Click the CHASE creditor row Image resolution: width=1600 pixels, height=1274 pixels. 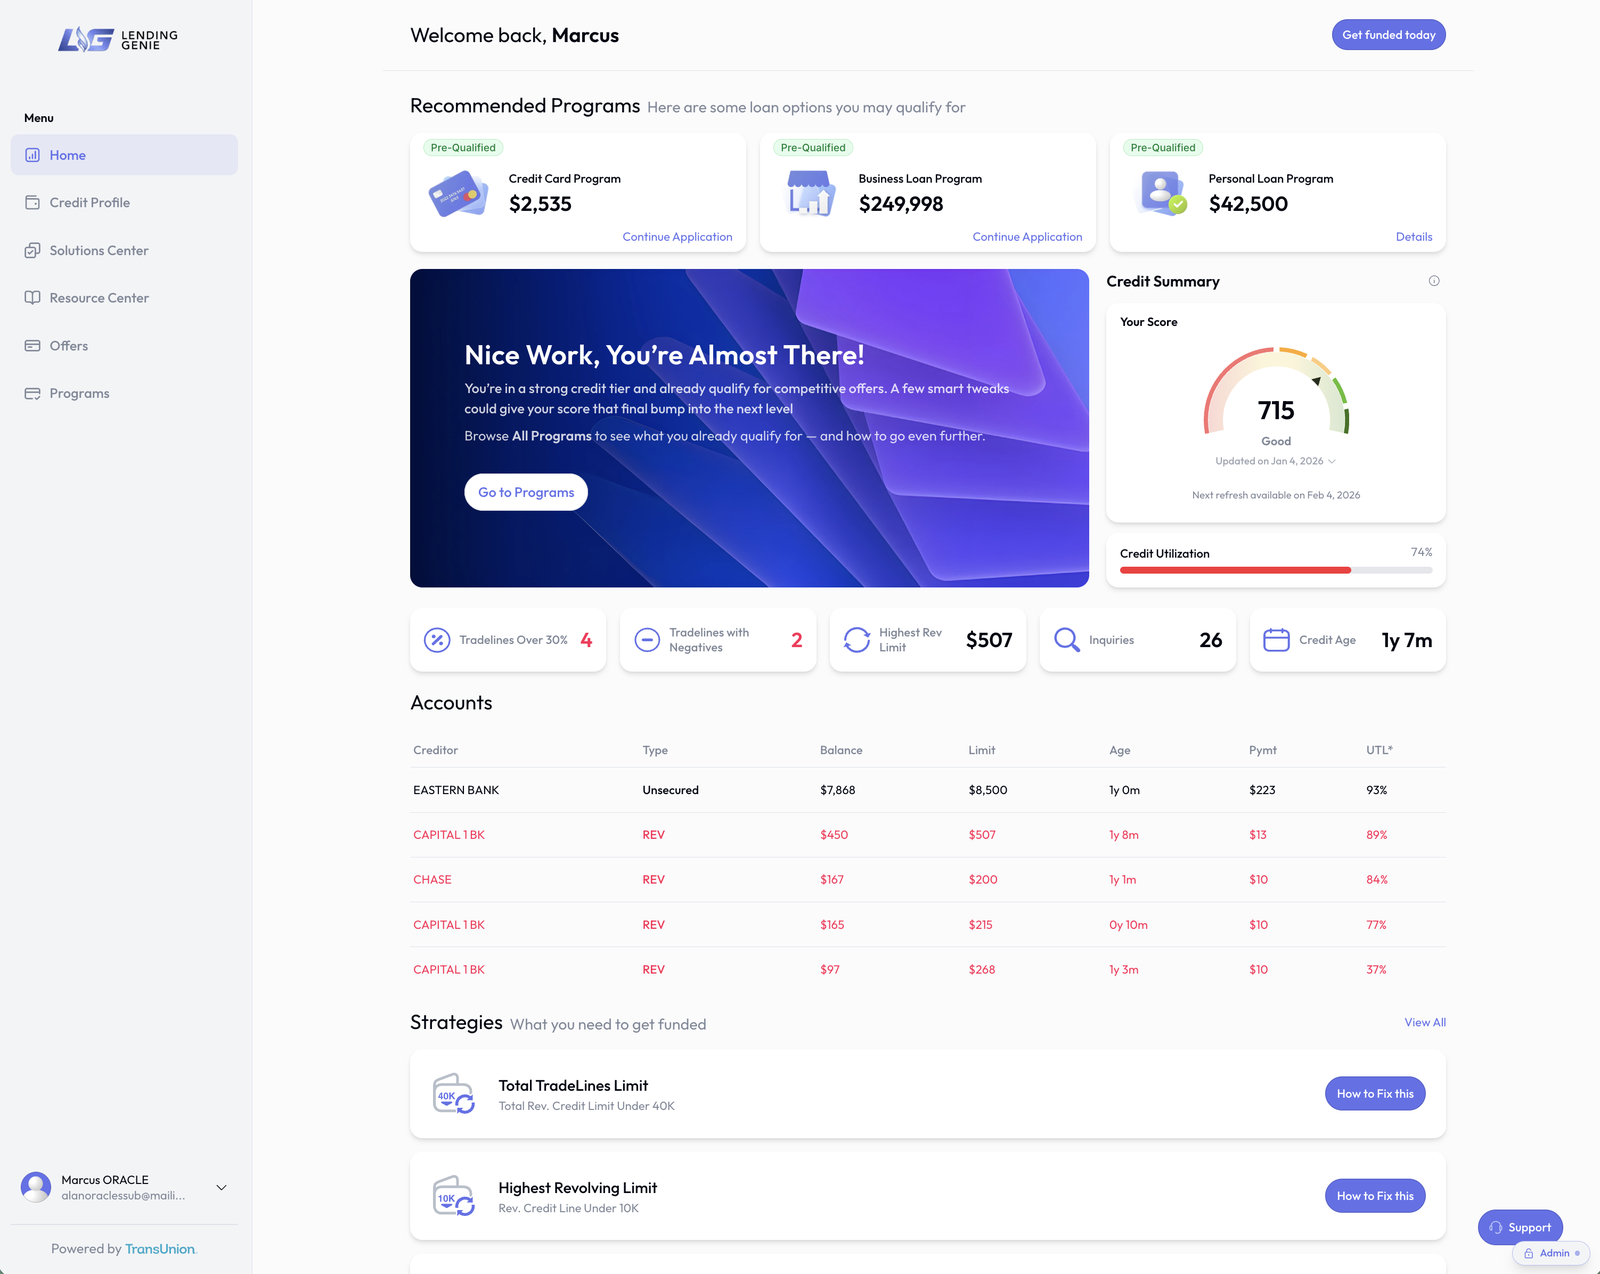[928, 880]
